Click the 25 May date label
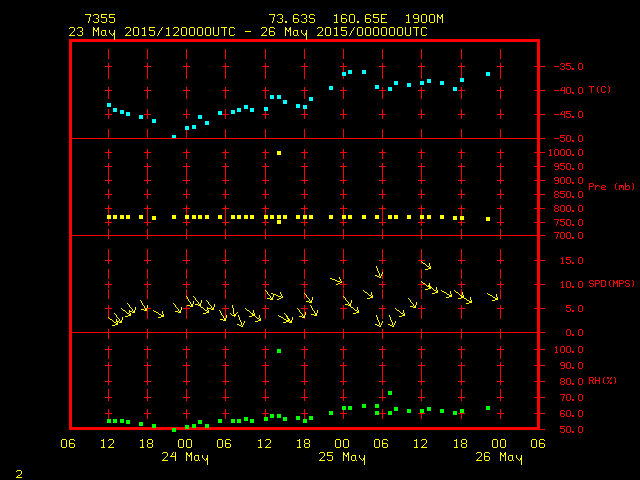The width and height of the screenshot is (640, 480). pyautogui.click(x=342, y=457)
